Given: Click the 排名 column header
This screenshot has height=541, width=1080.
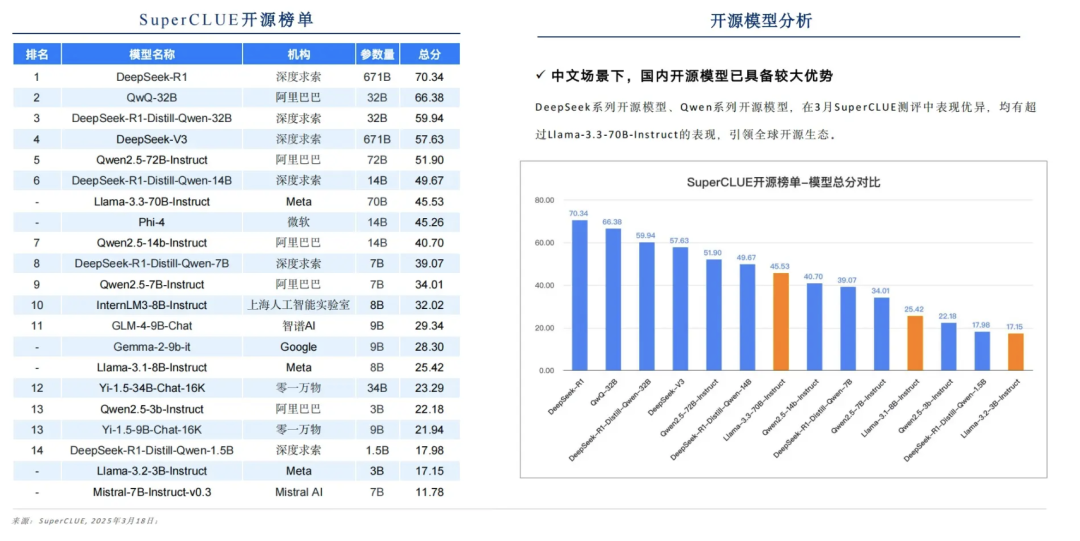Looking at the screenshot, I should [37, 54].
